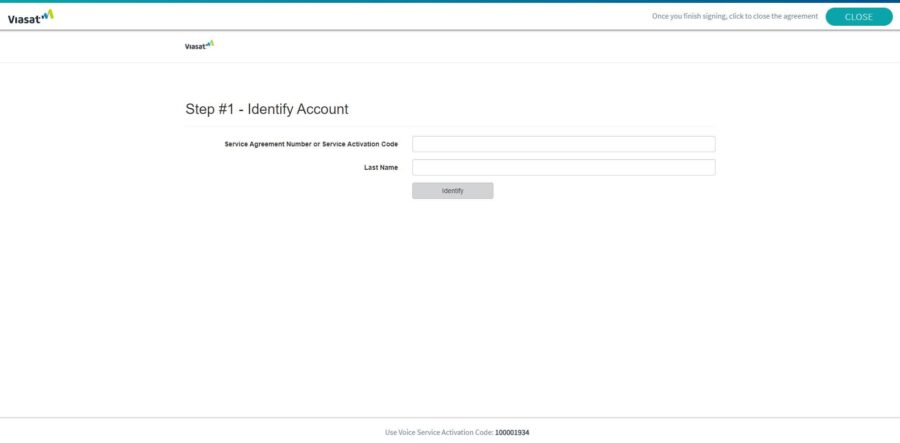Select the activation code 100001934 text

coord(512,432)
